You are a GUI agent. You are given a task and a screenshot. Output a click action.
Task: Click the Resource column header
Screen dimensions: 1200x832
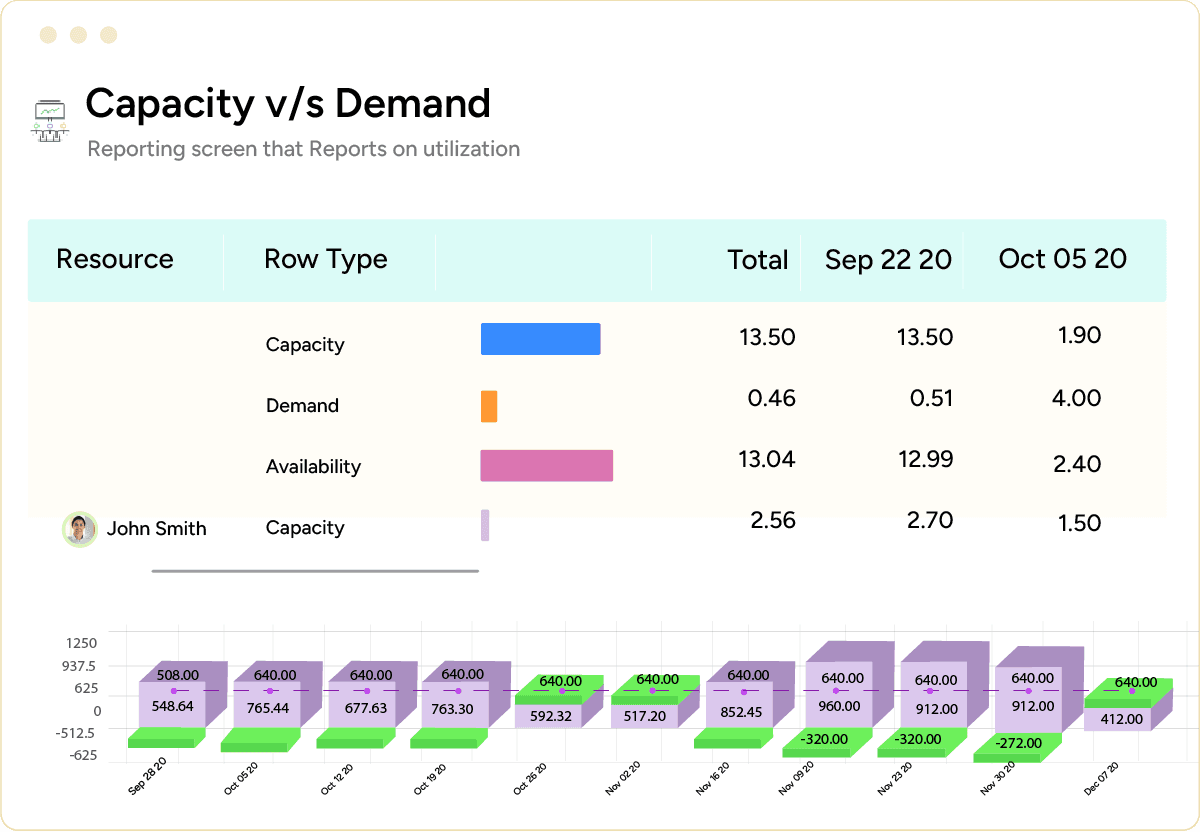point(114,259)
